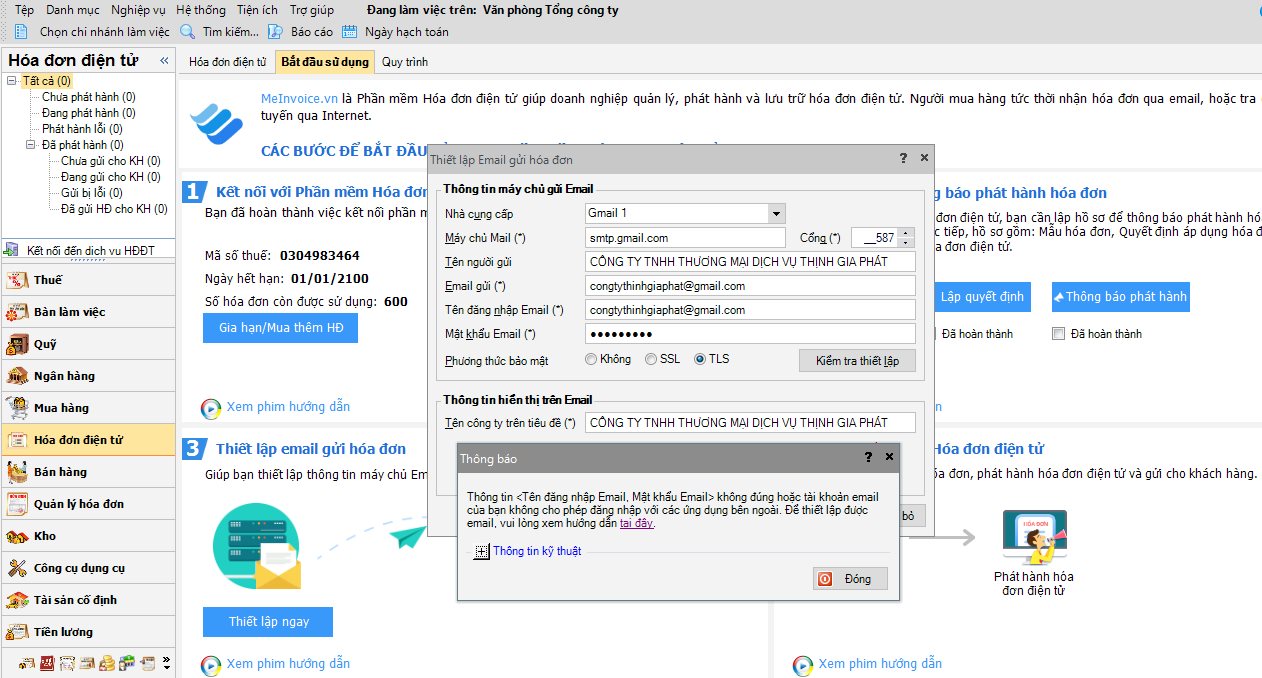Open the Báo cáo toolbar icon

click(x=274, y=32)
